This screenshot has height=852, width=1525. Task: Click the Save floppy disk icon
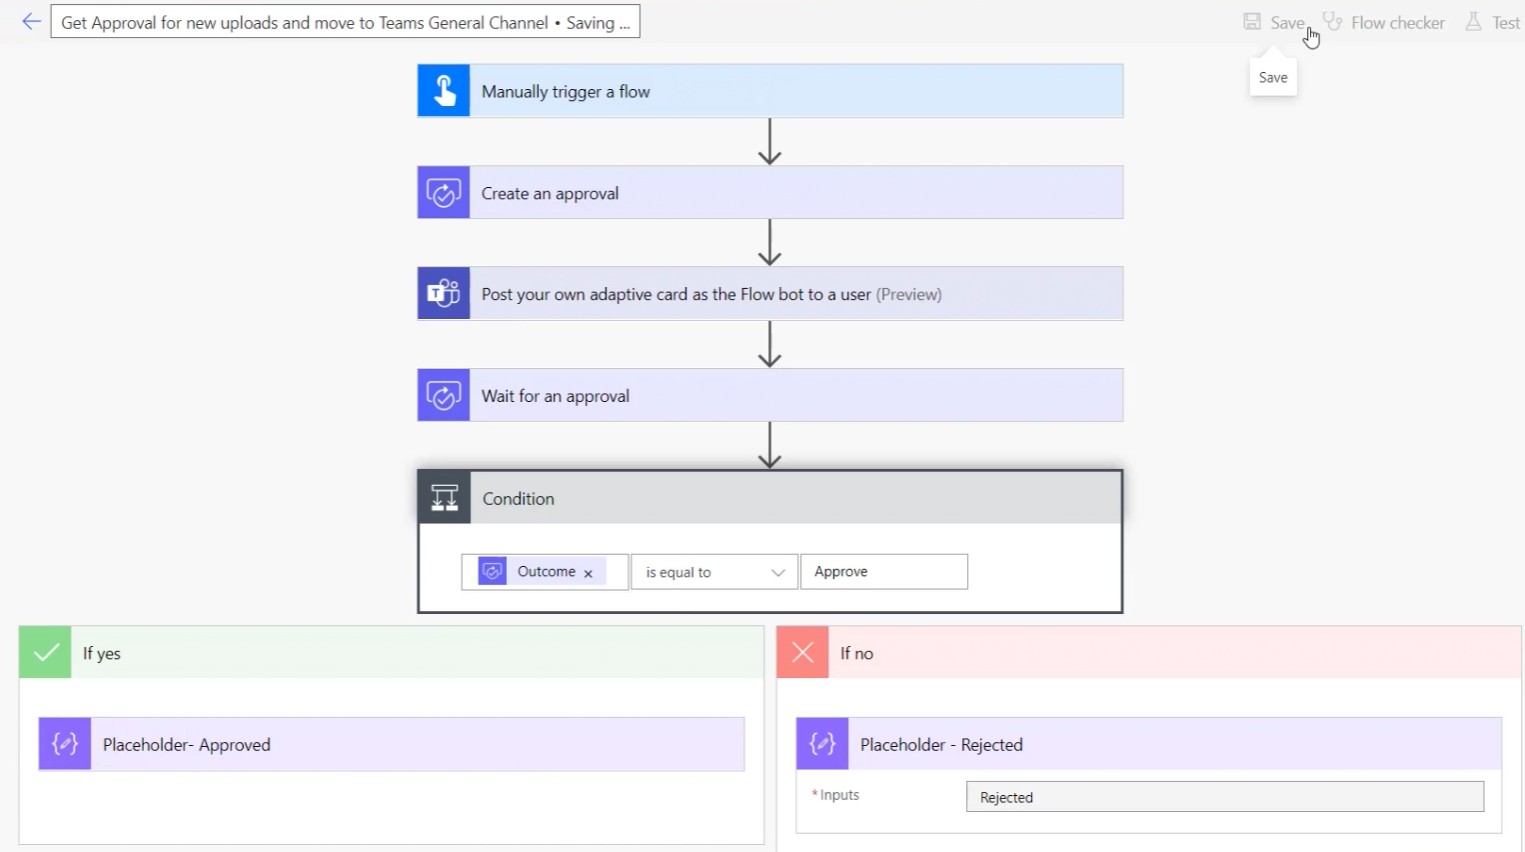point(1252,22)
